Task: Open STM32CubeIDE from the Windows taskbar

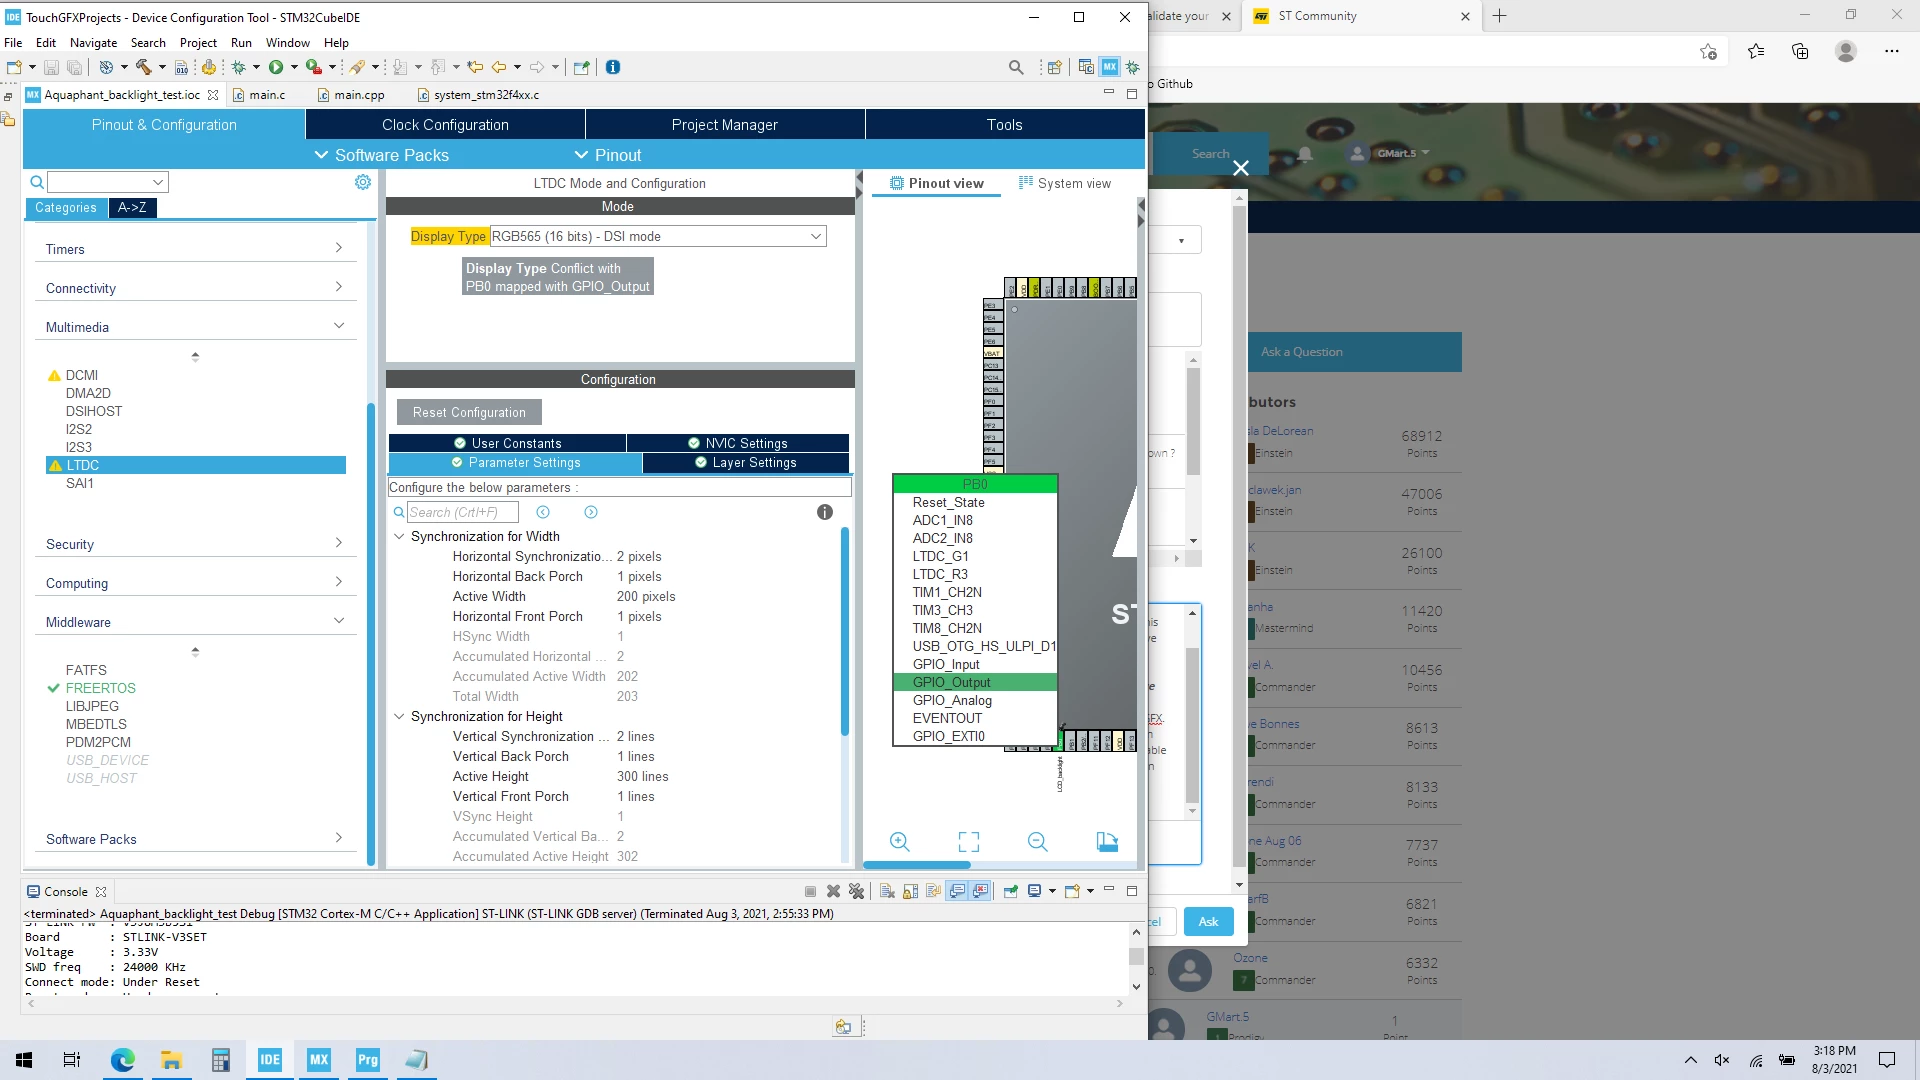Action: 270,1060
